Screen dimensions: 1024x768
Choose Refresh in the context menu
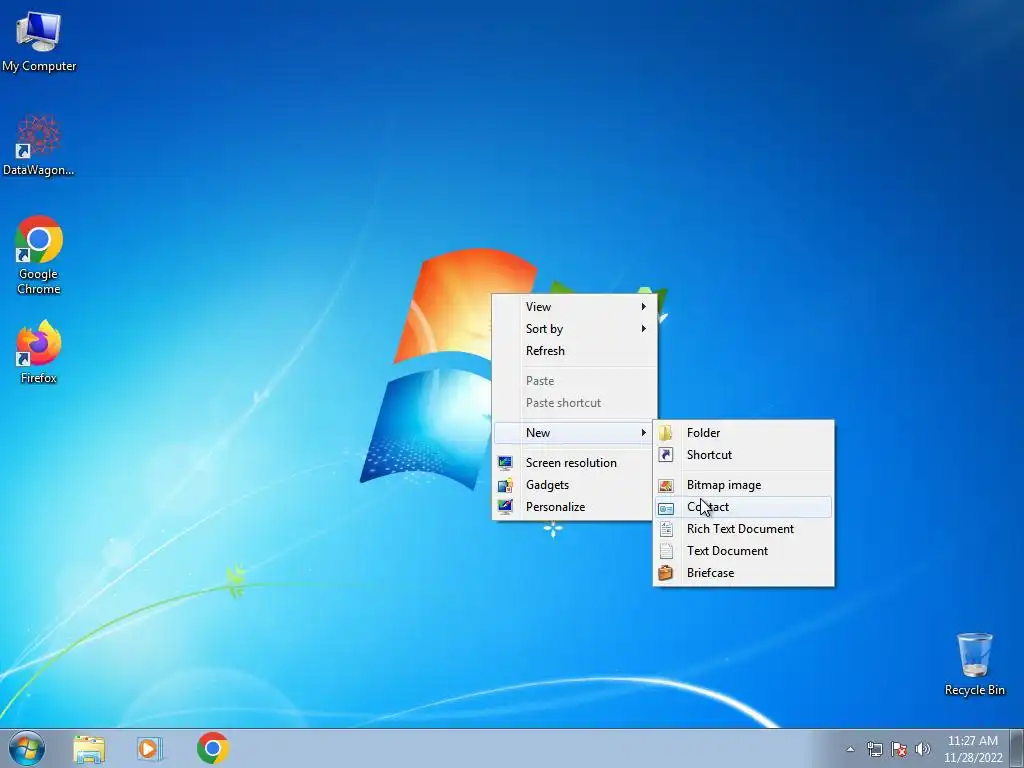(x=574, y=351)
